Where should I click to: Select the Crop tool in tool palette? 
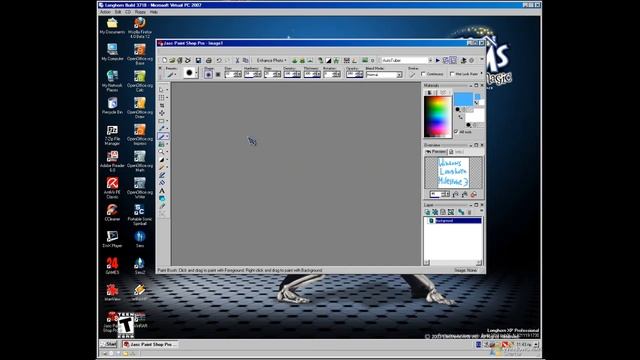162,105
